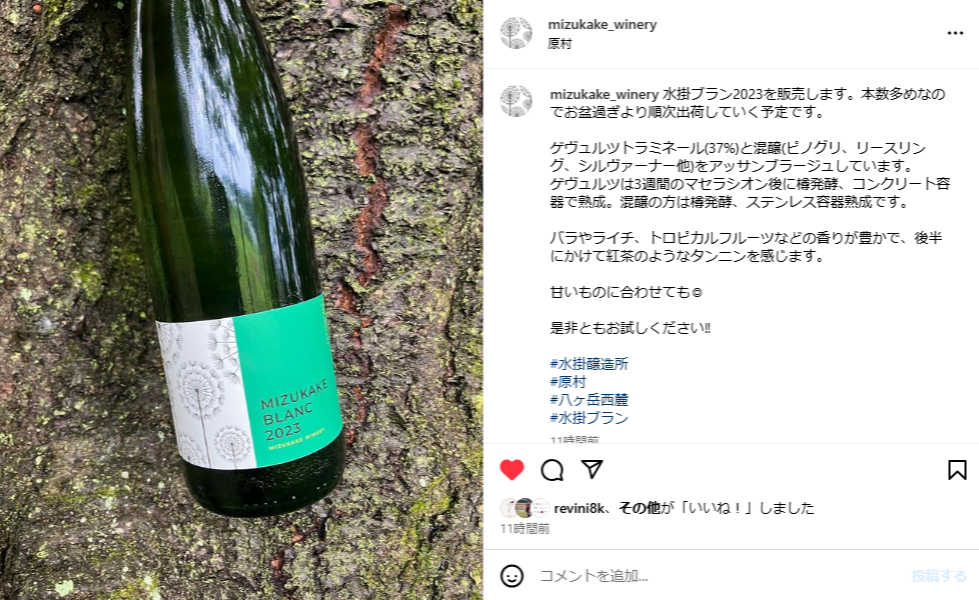
Task: Open mizukake_winery username in the caption
Action: 604,94
